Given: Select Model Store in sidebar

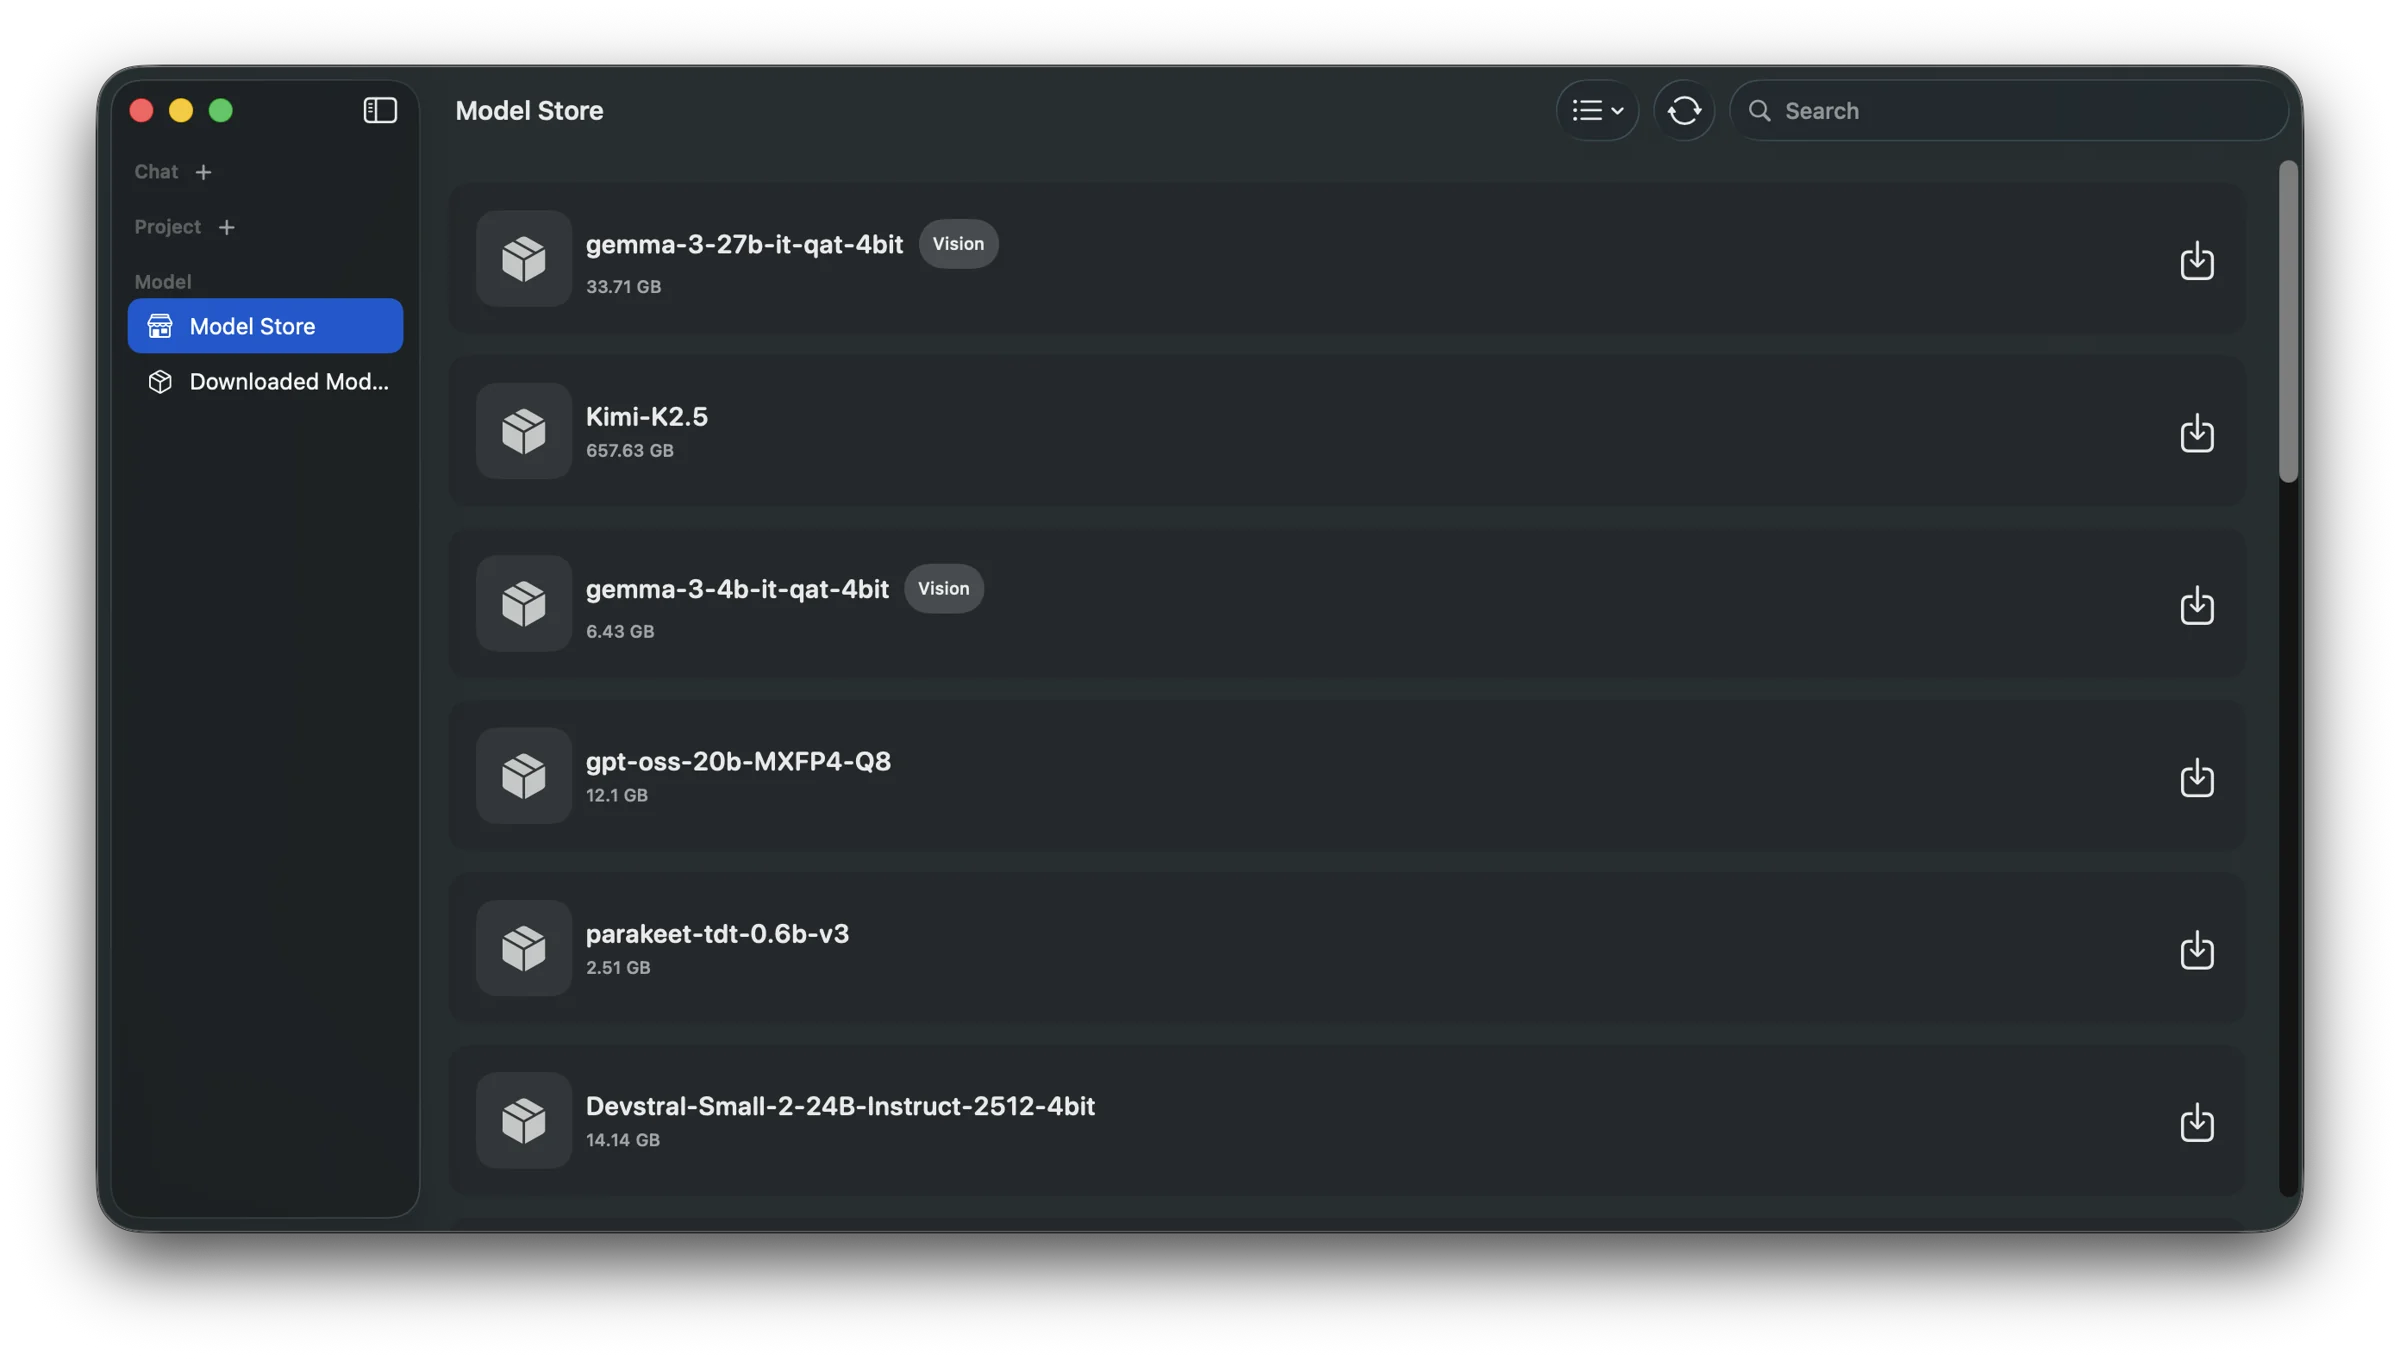Looking at the screenshot, I should tap(265, 326).
